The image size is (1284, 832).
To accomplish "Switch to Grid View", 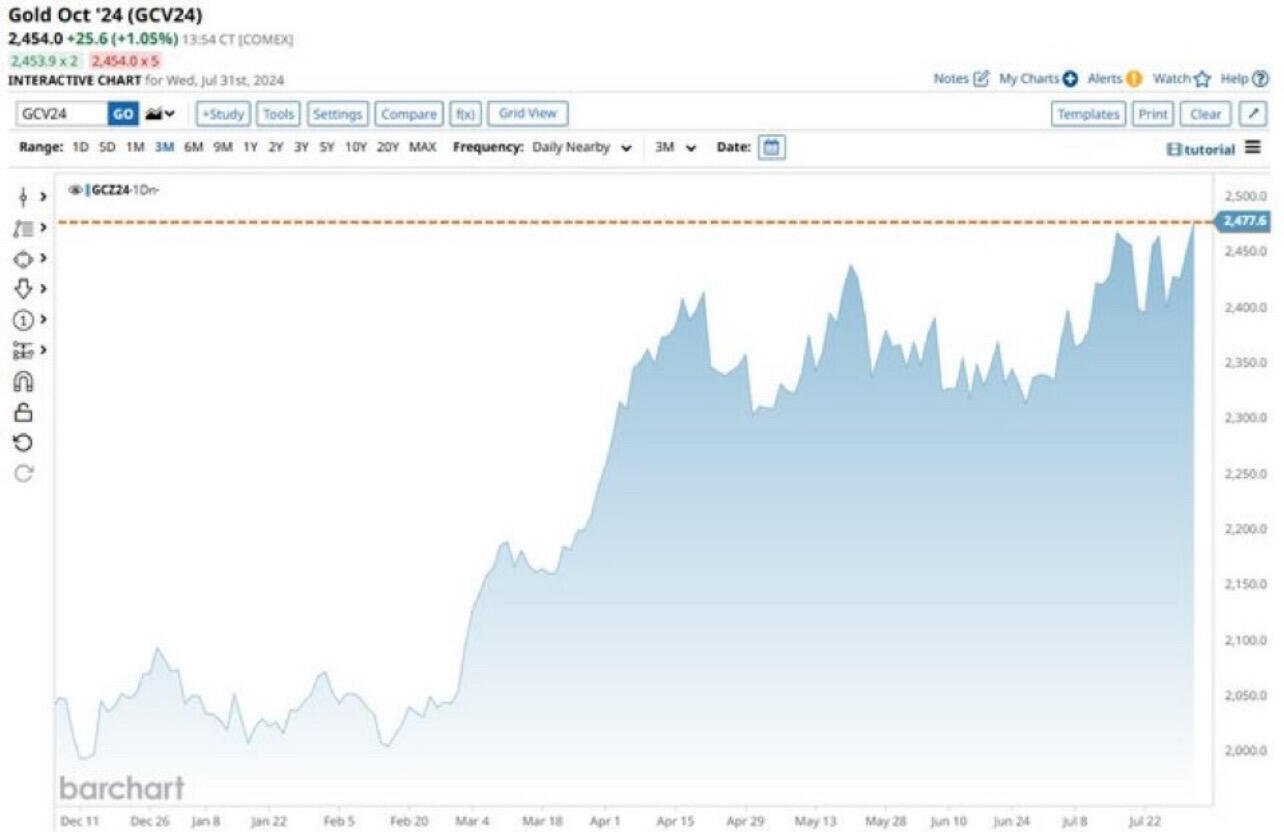I will coord(528,114).
